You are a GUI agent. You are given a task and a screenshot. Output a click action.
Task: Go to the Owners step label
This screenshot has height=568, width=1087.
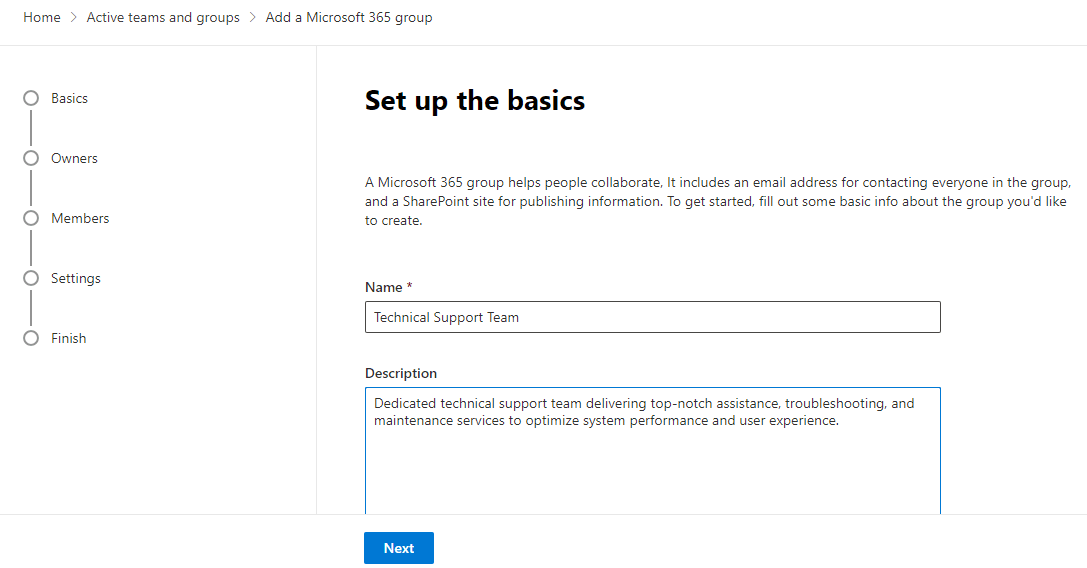[x=75, y=158]
